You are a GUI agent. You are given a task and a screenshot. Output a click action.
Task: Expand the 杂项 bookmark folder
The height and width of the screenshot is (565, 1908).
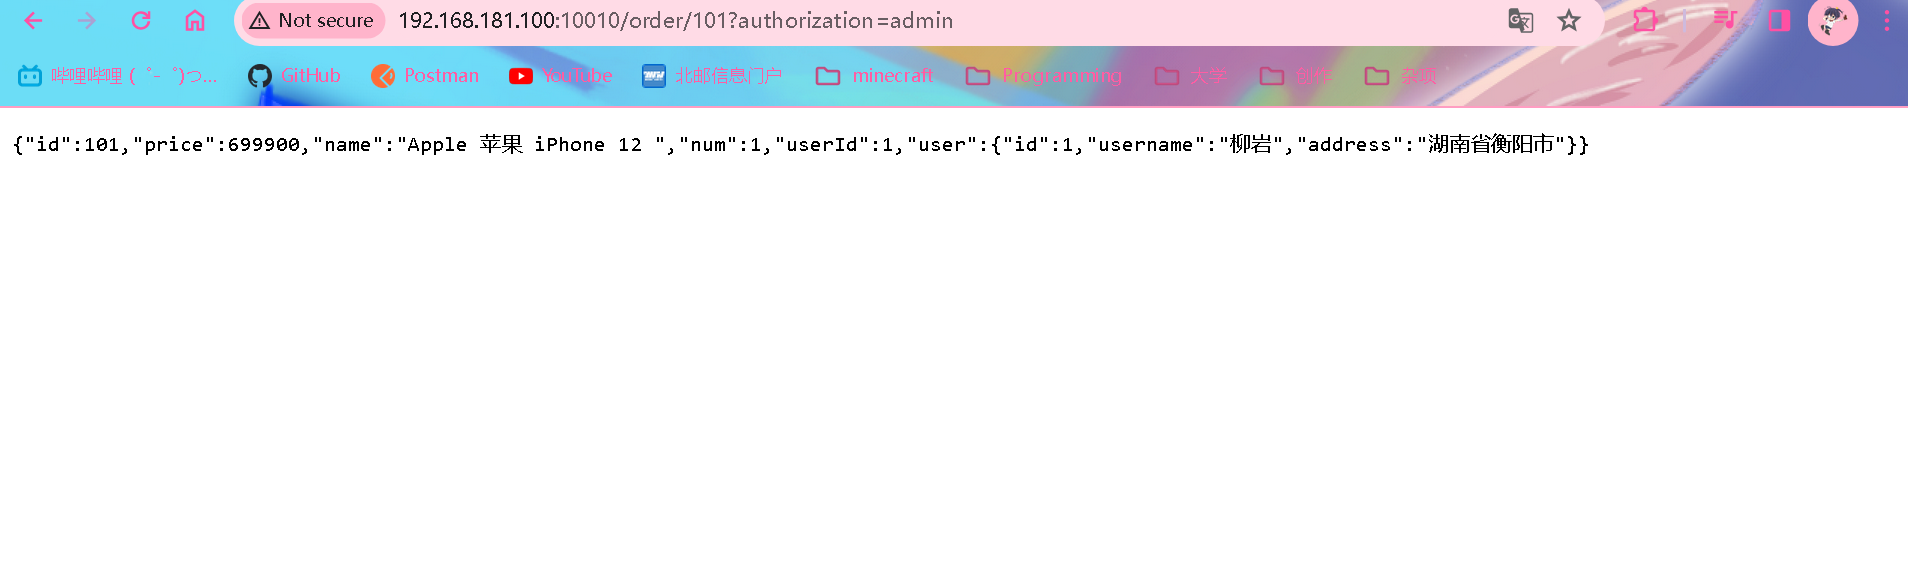pyautogui.click(x=1401, y=76)
